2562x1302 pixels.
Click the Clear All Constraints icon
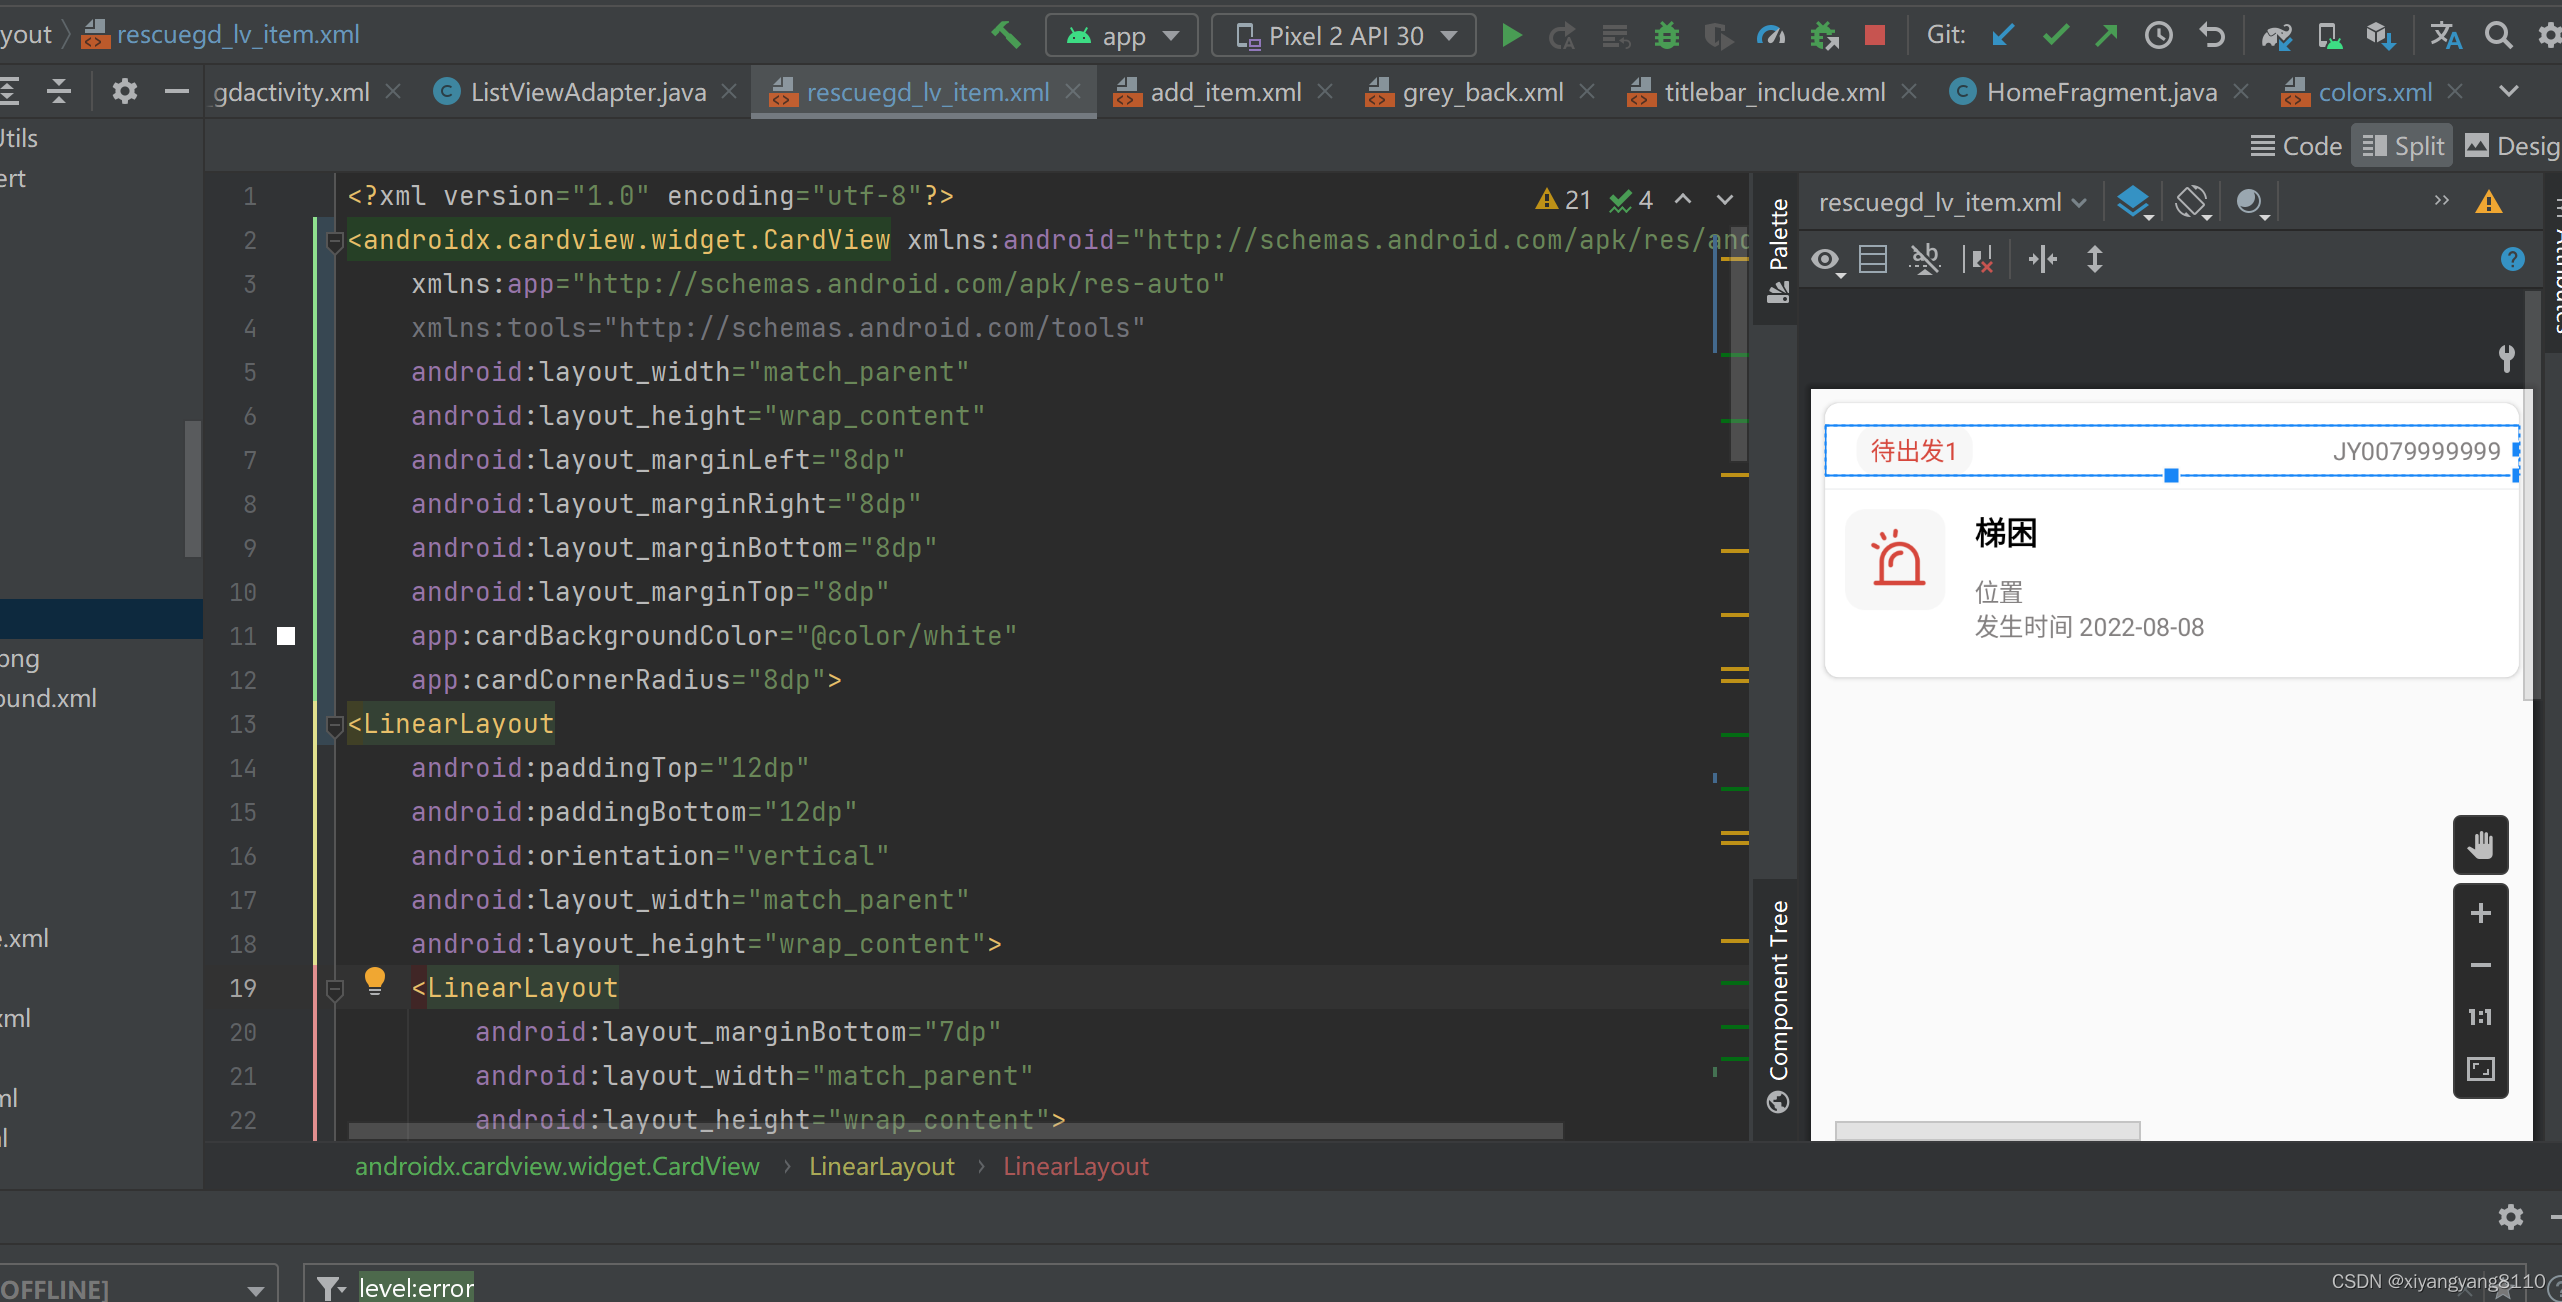point(1978,260)
